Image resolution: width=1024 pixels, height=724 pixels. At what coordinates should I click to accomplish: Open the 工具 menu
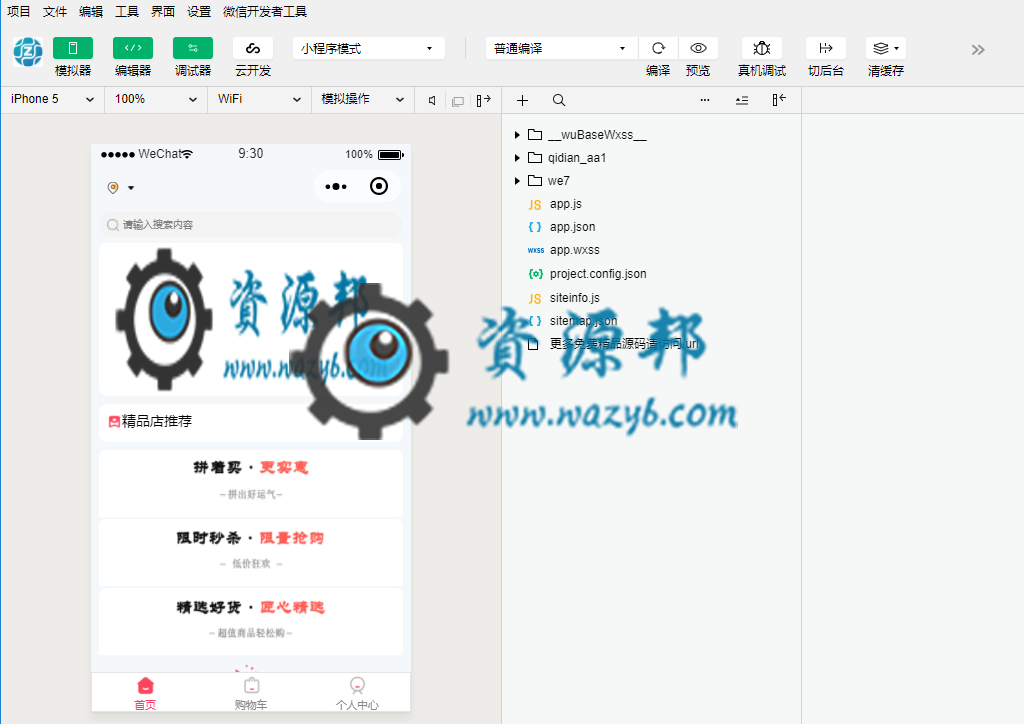point(127,12)
